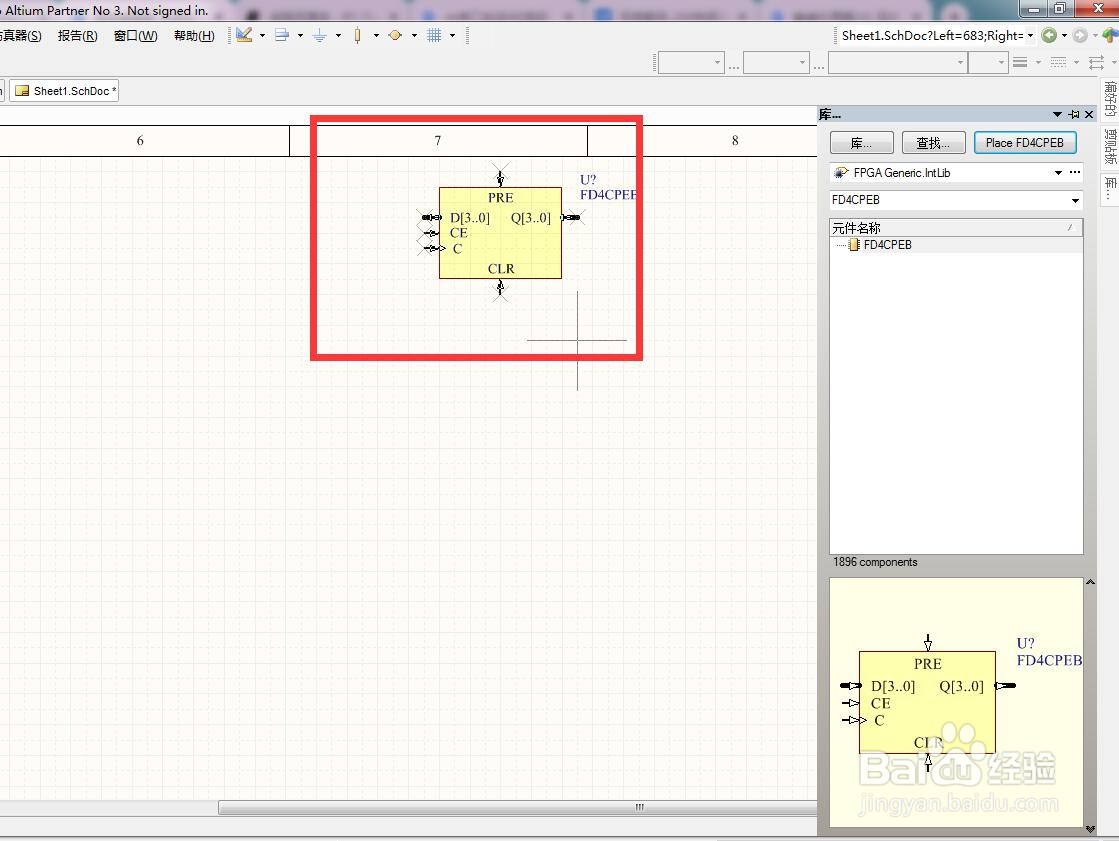This screenshot has height=841, width=1119.
Task: Select the FD4CPEB row in component list
Action: 956,245
